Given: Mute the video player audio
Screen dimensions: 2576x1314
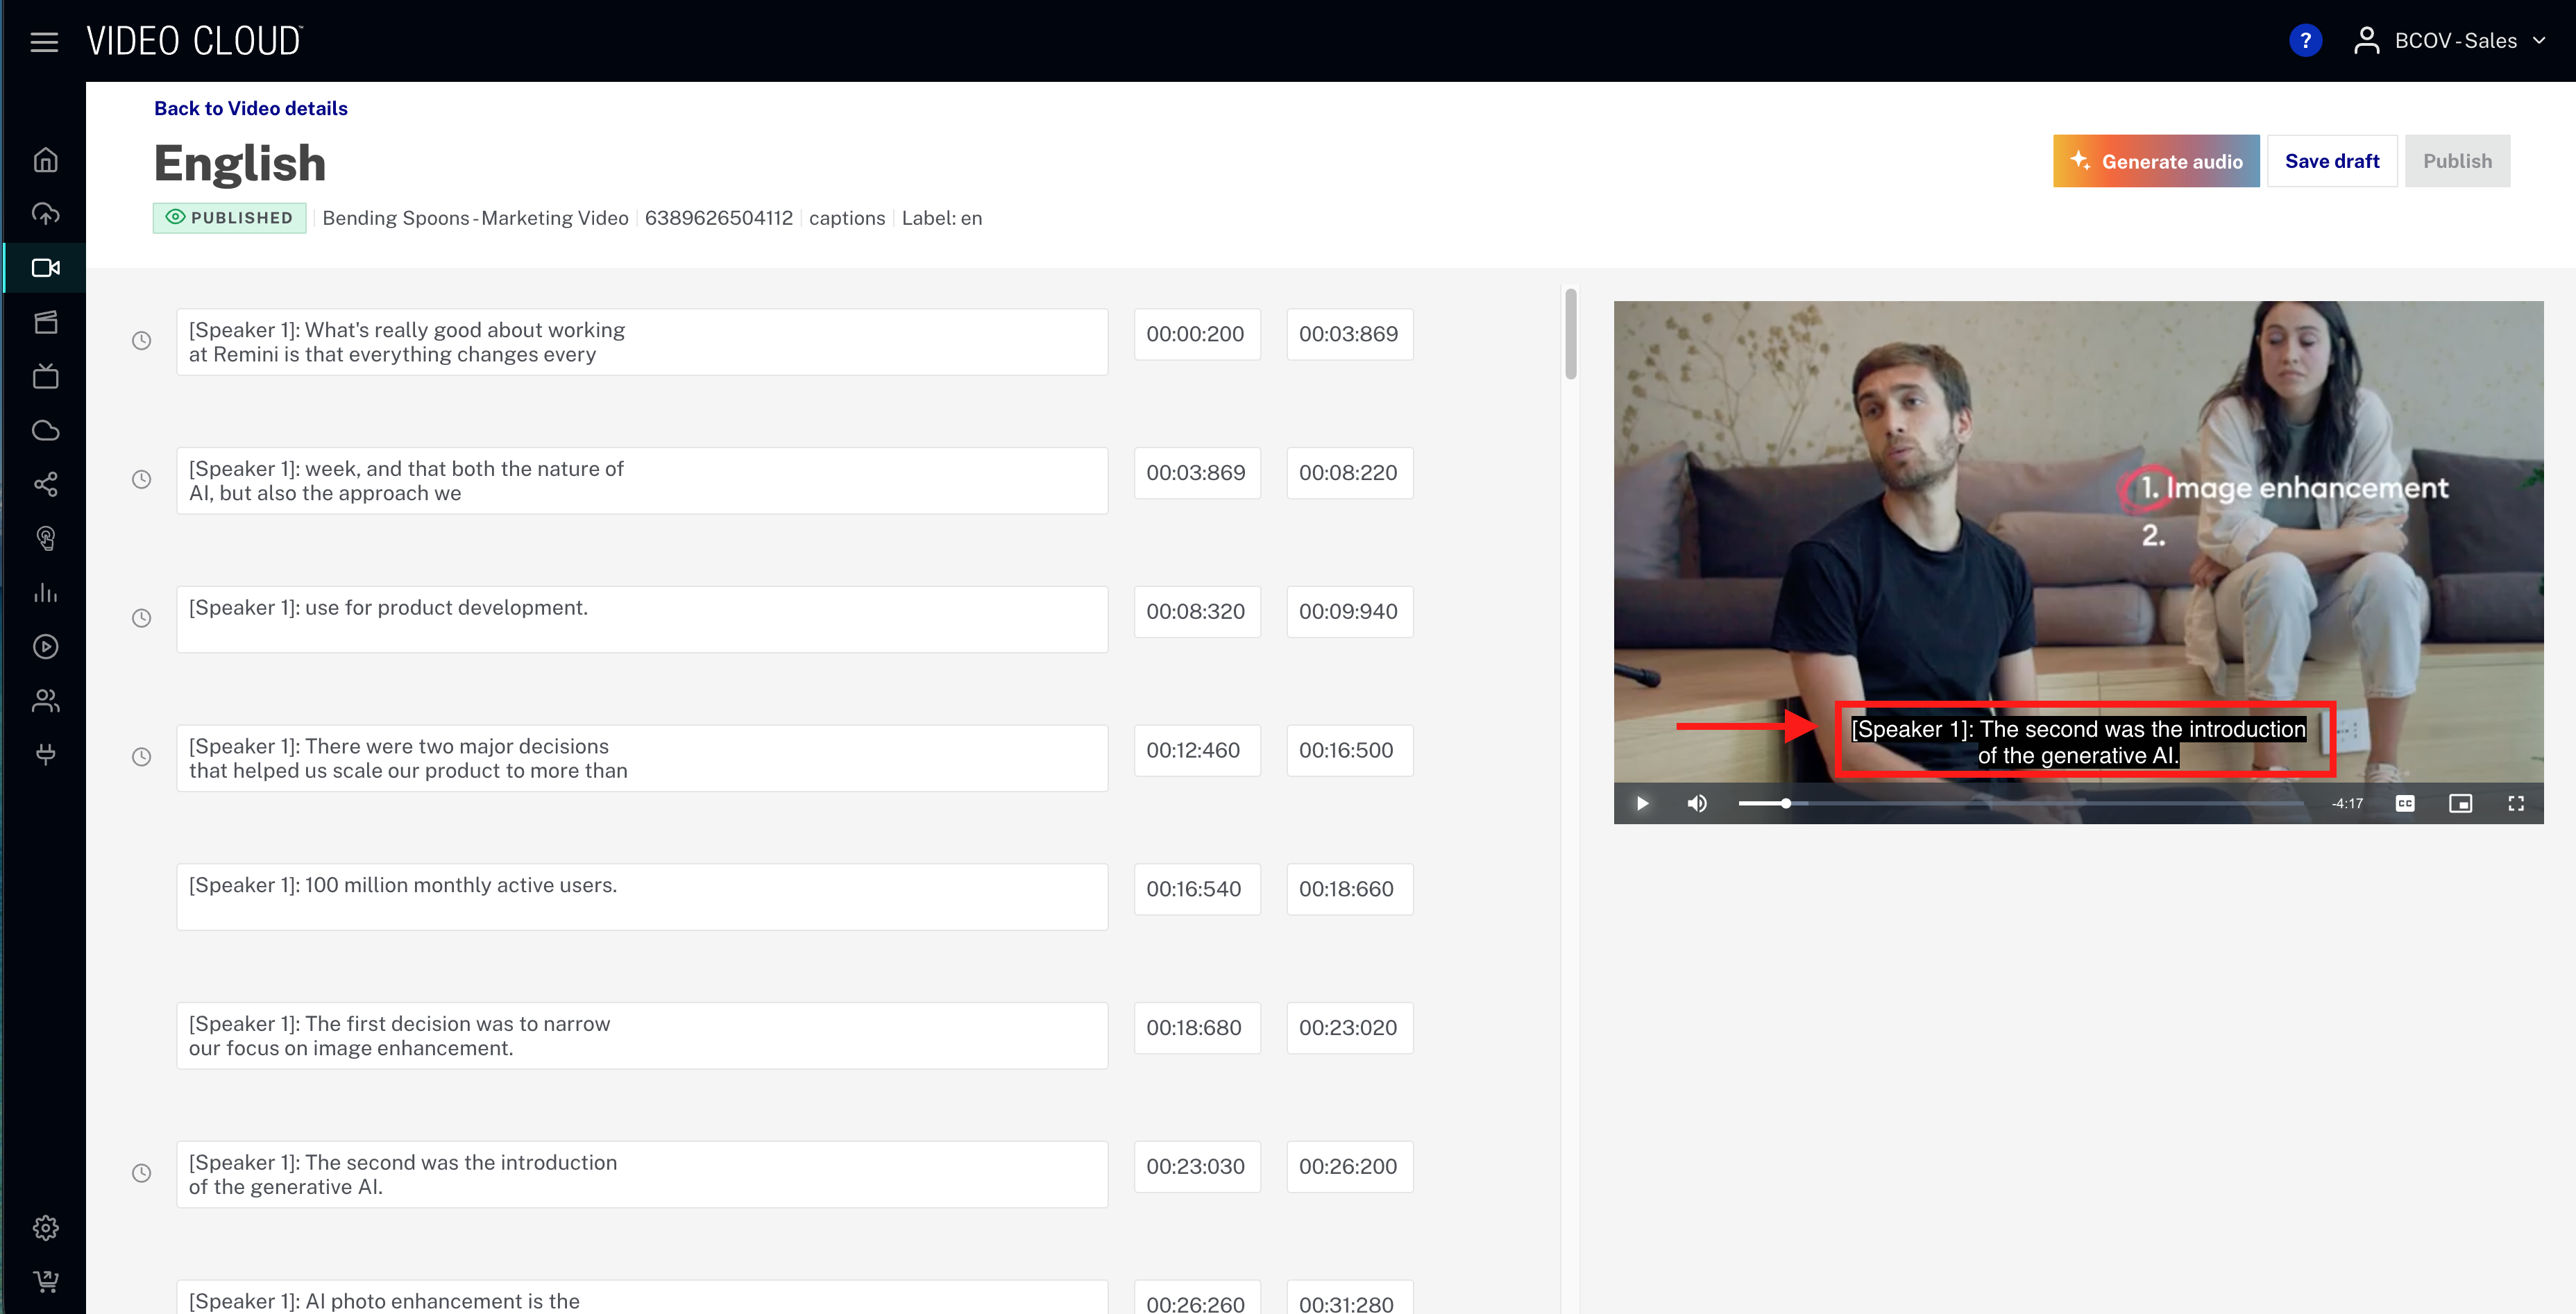Looking at the screenshot, I should click(1696, 803).
